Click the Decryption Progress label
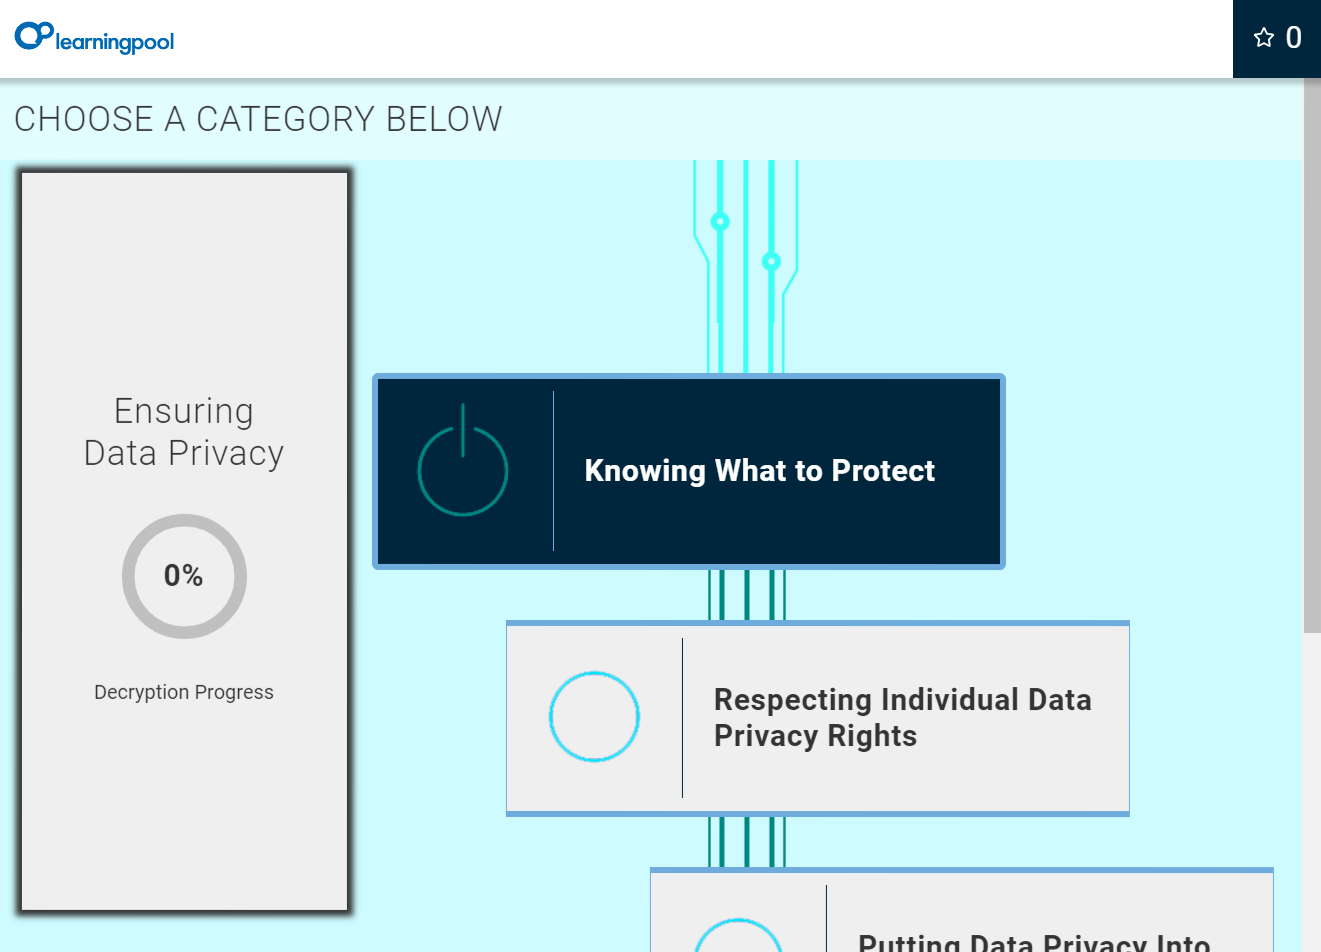The width and height of the screenshot is (1321, 952). [x=184, y=692]
